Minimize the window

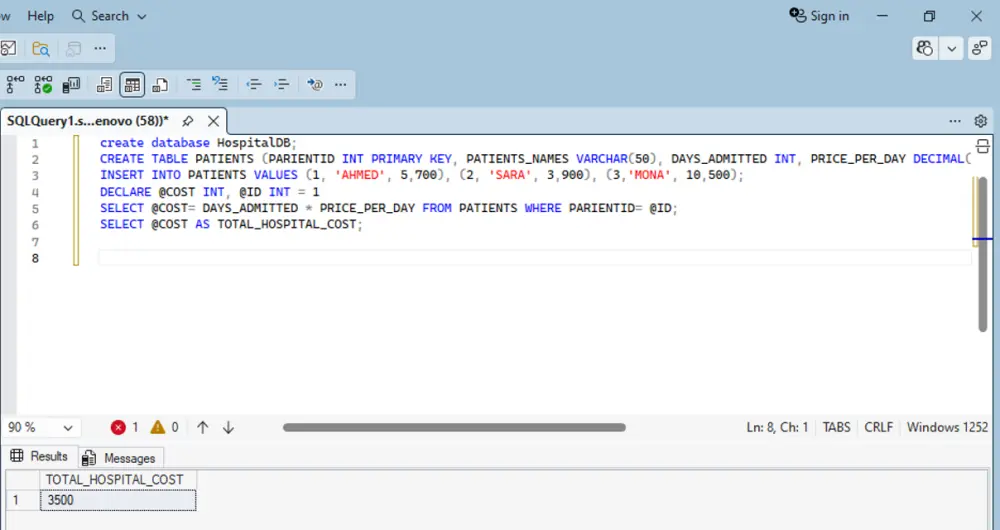click(x=883, y=16)
